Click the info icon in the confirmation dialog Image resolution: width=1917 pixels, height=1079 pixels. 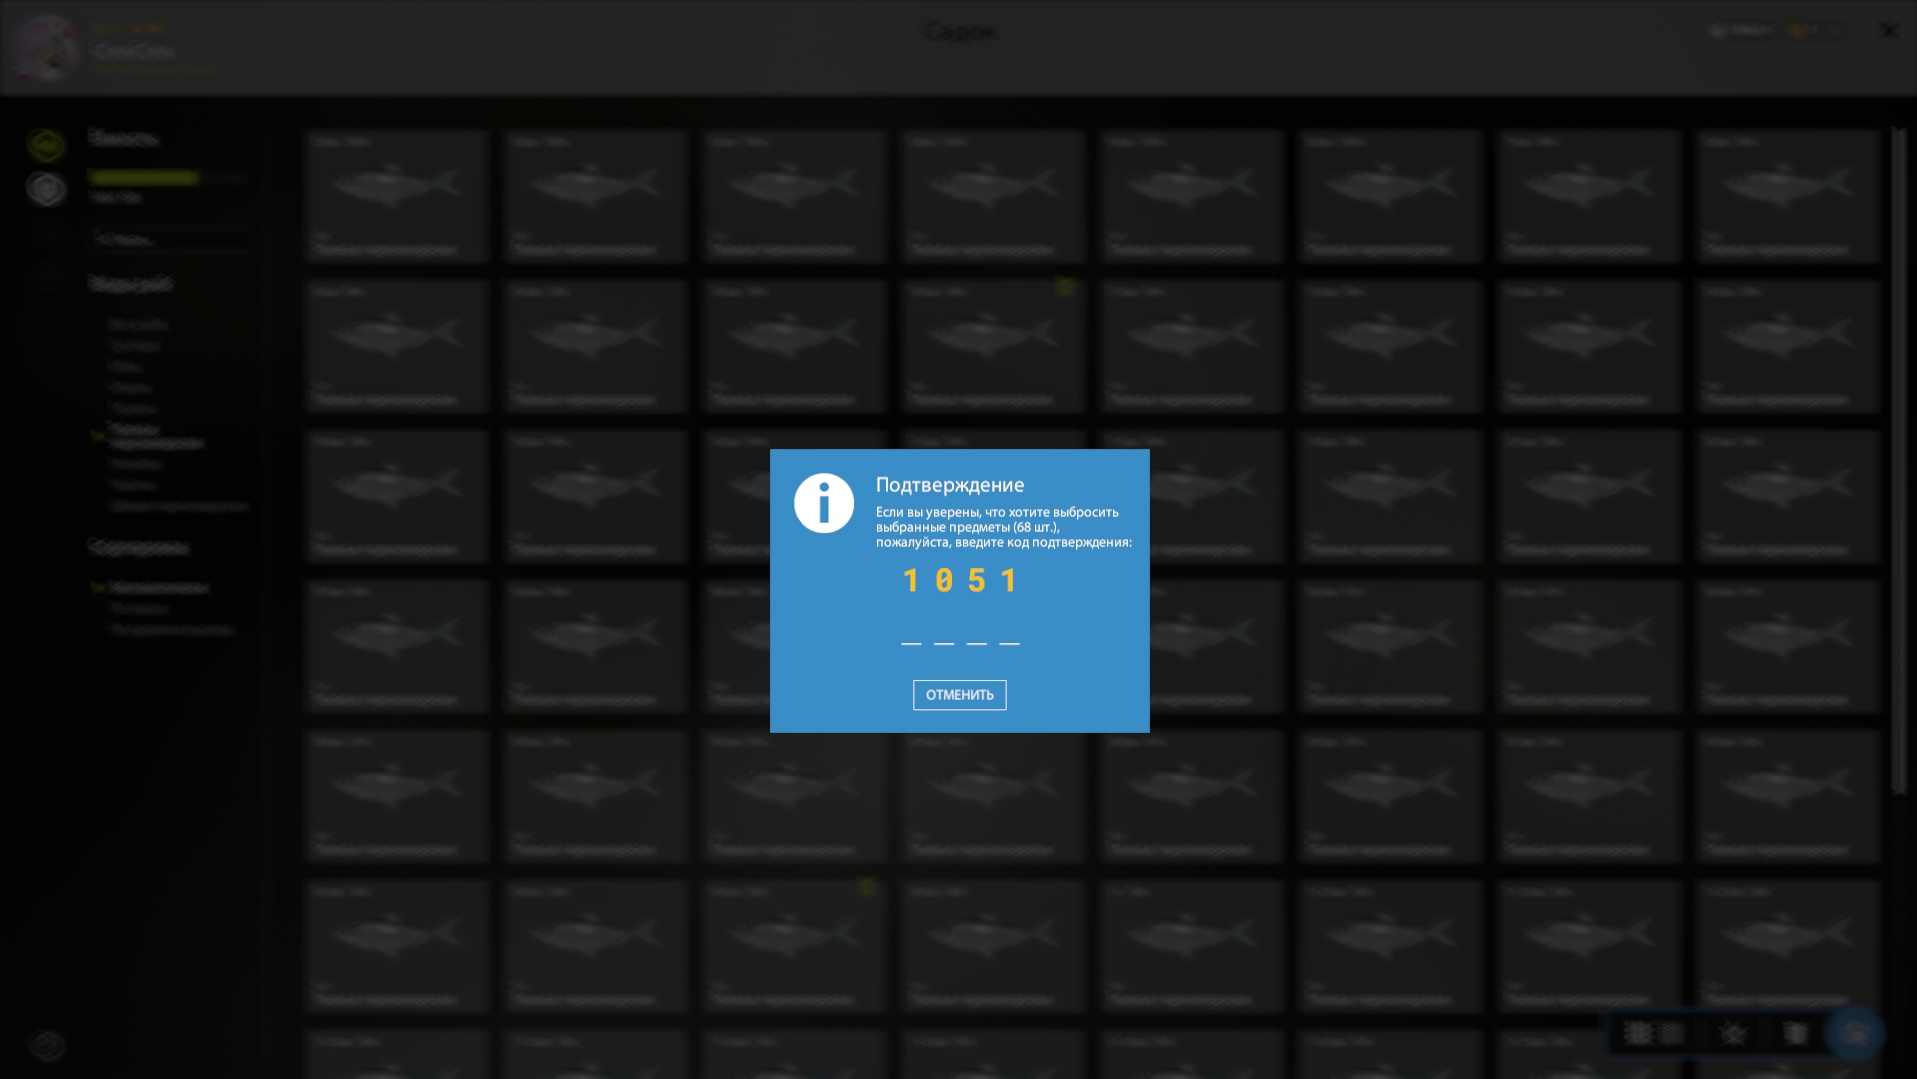point(824,503)
